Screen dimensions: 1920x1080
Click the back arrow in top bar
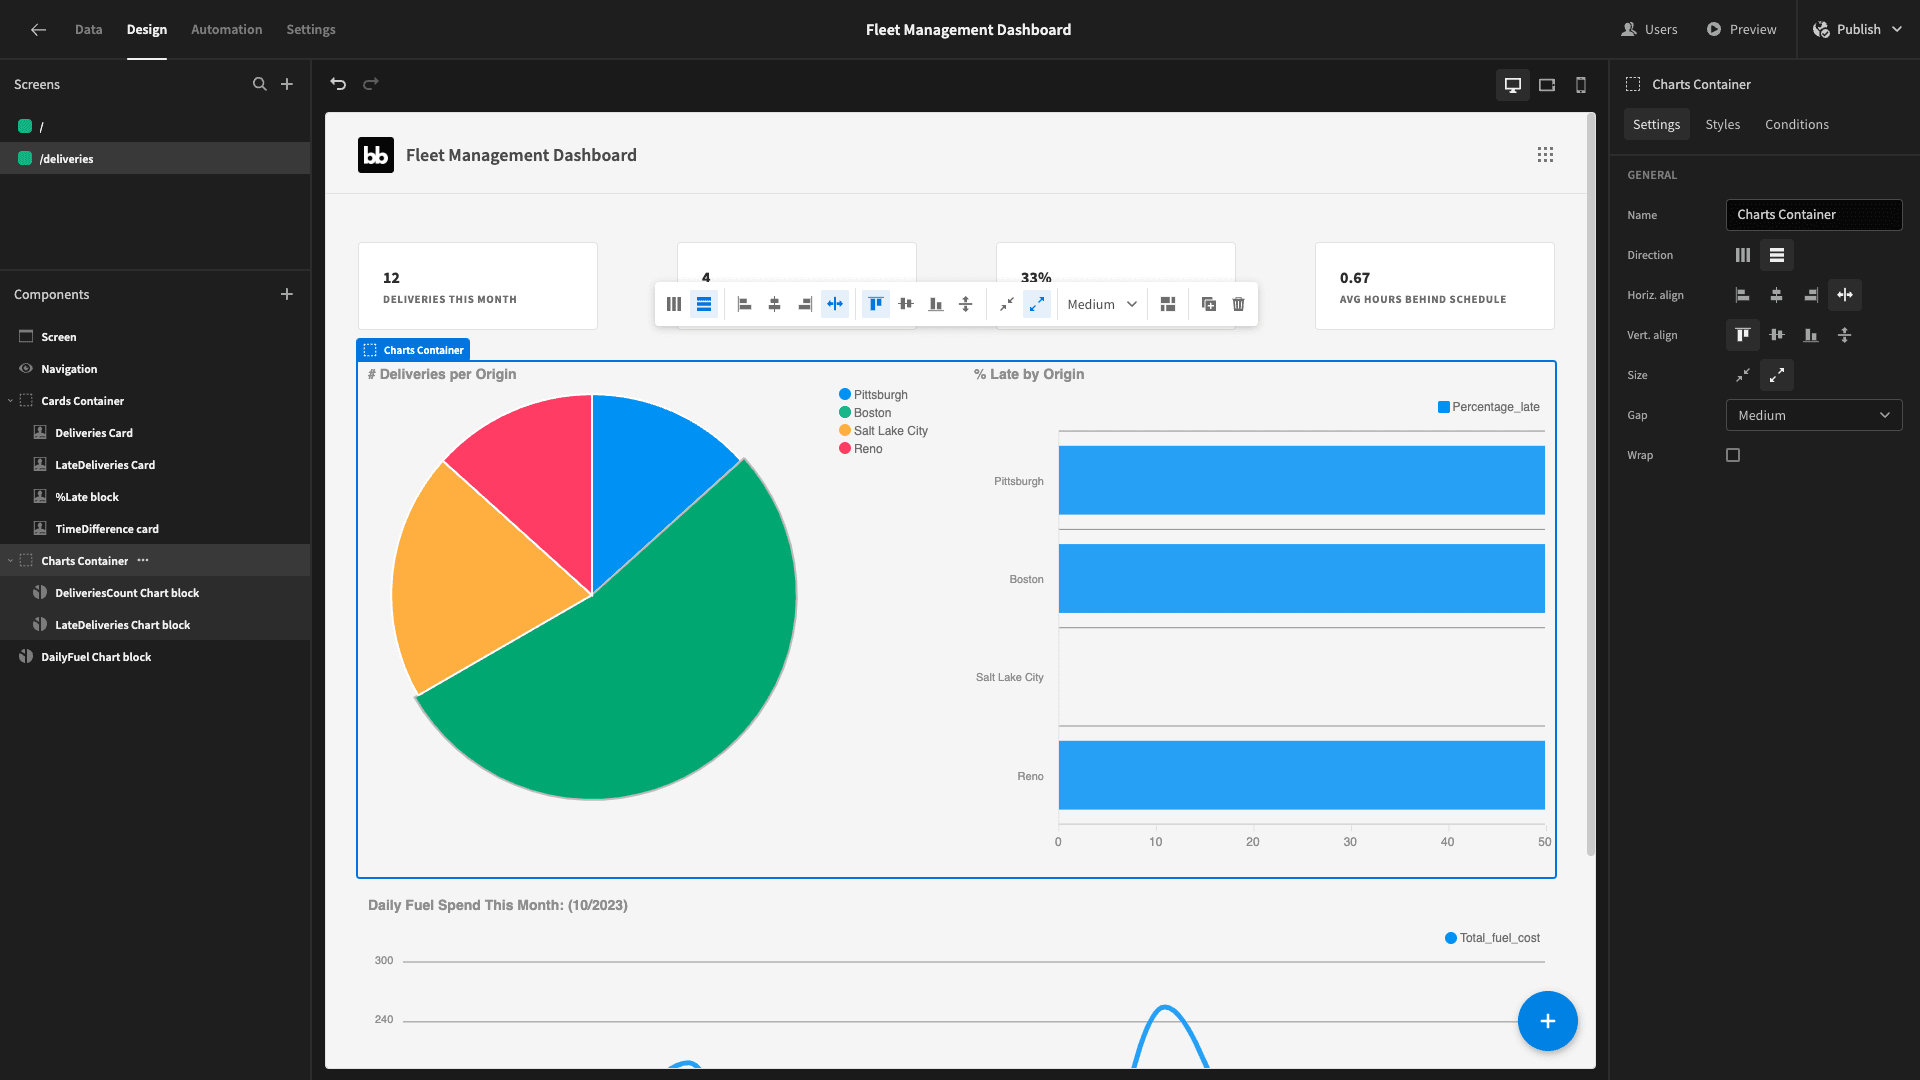[38, 30]
